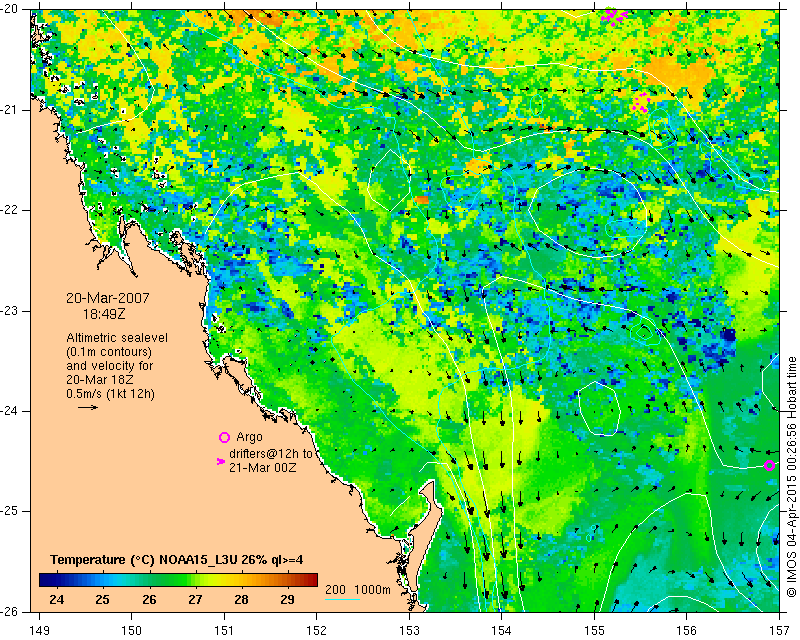800x640 pixels.
Task: Click the longitude axis label 157
Action: pos(779,631)
